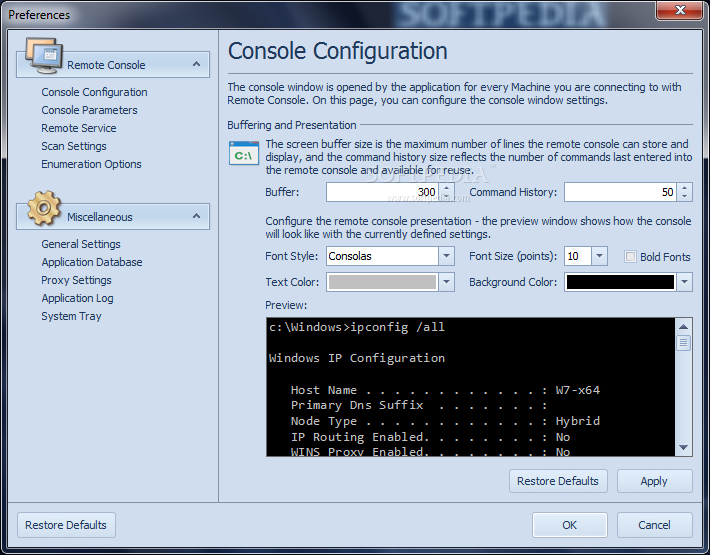Click 'Windows IP Configuration' preview text

pos(357,359)
